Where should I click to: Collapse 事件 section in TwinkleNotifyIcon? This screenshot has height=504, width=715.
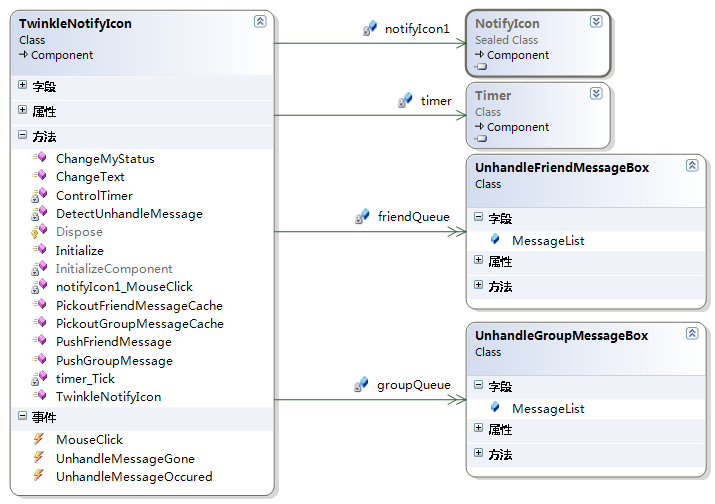23,416
